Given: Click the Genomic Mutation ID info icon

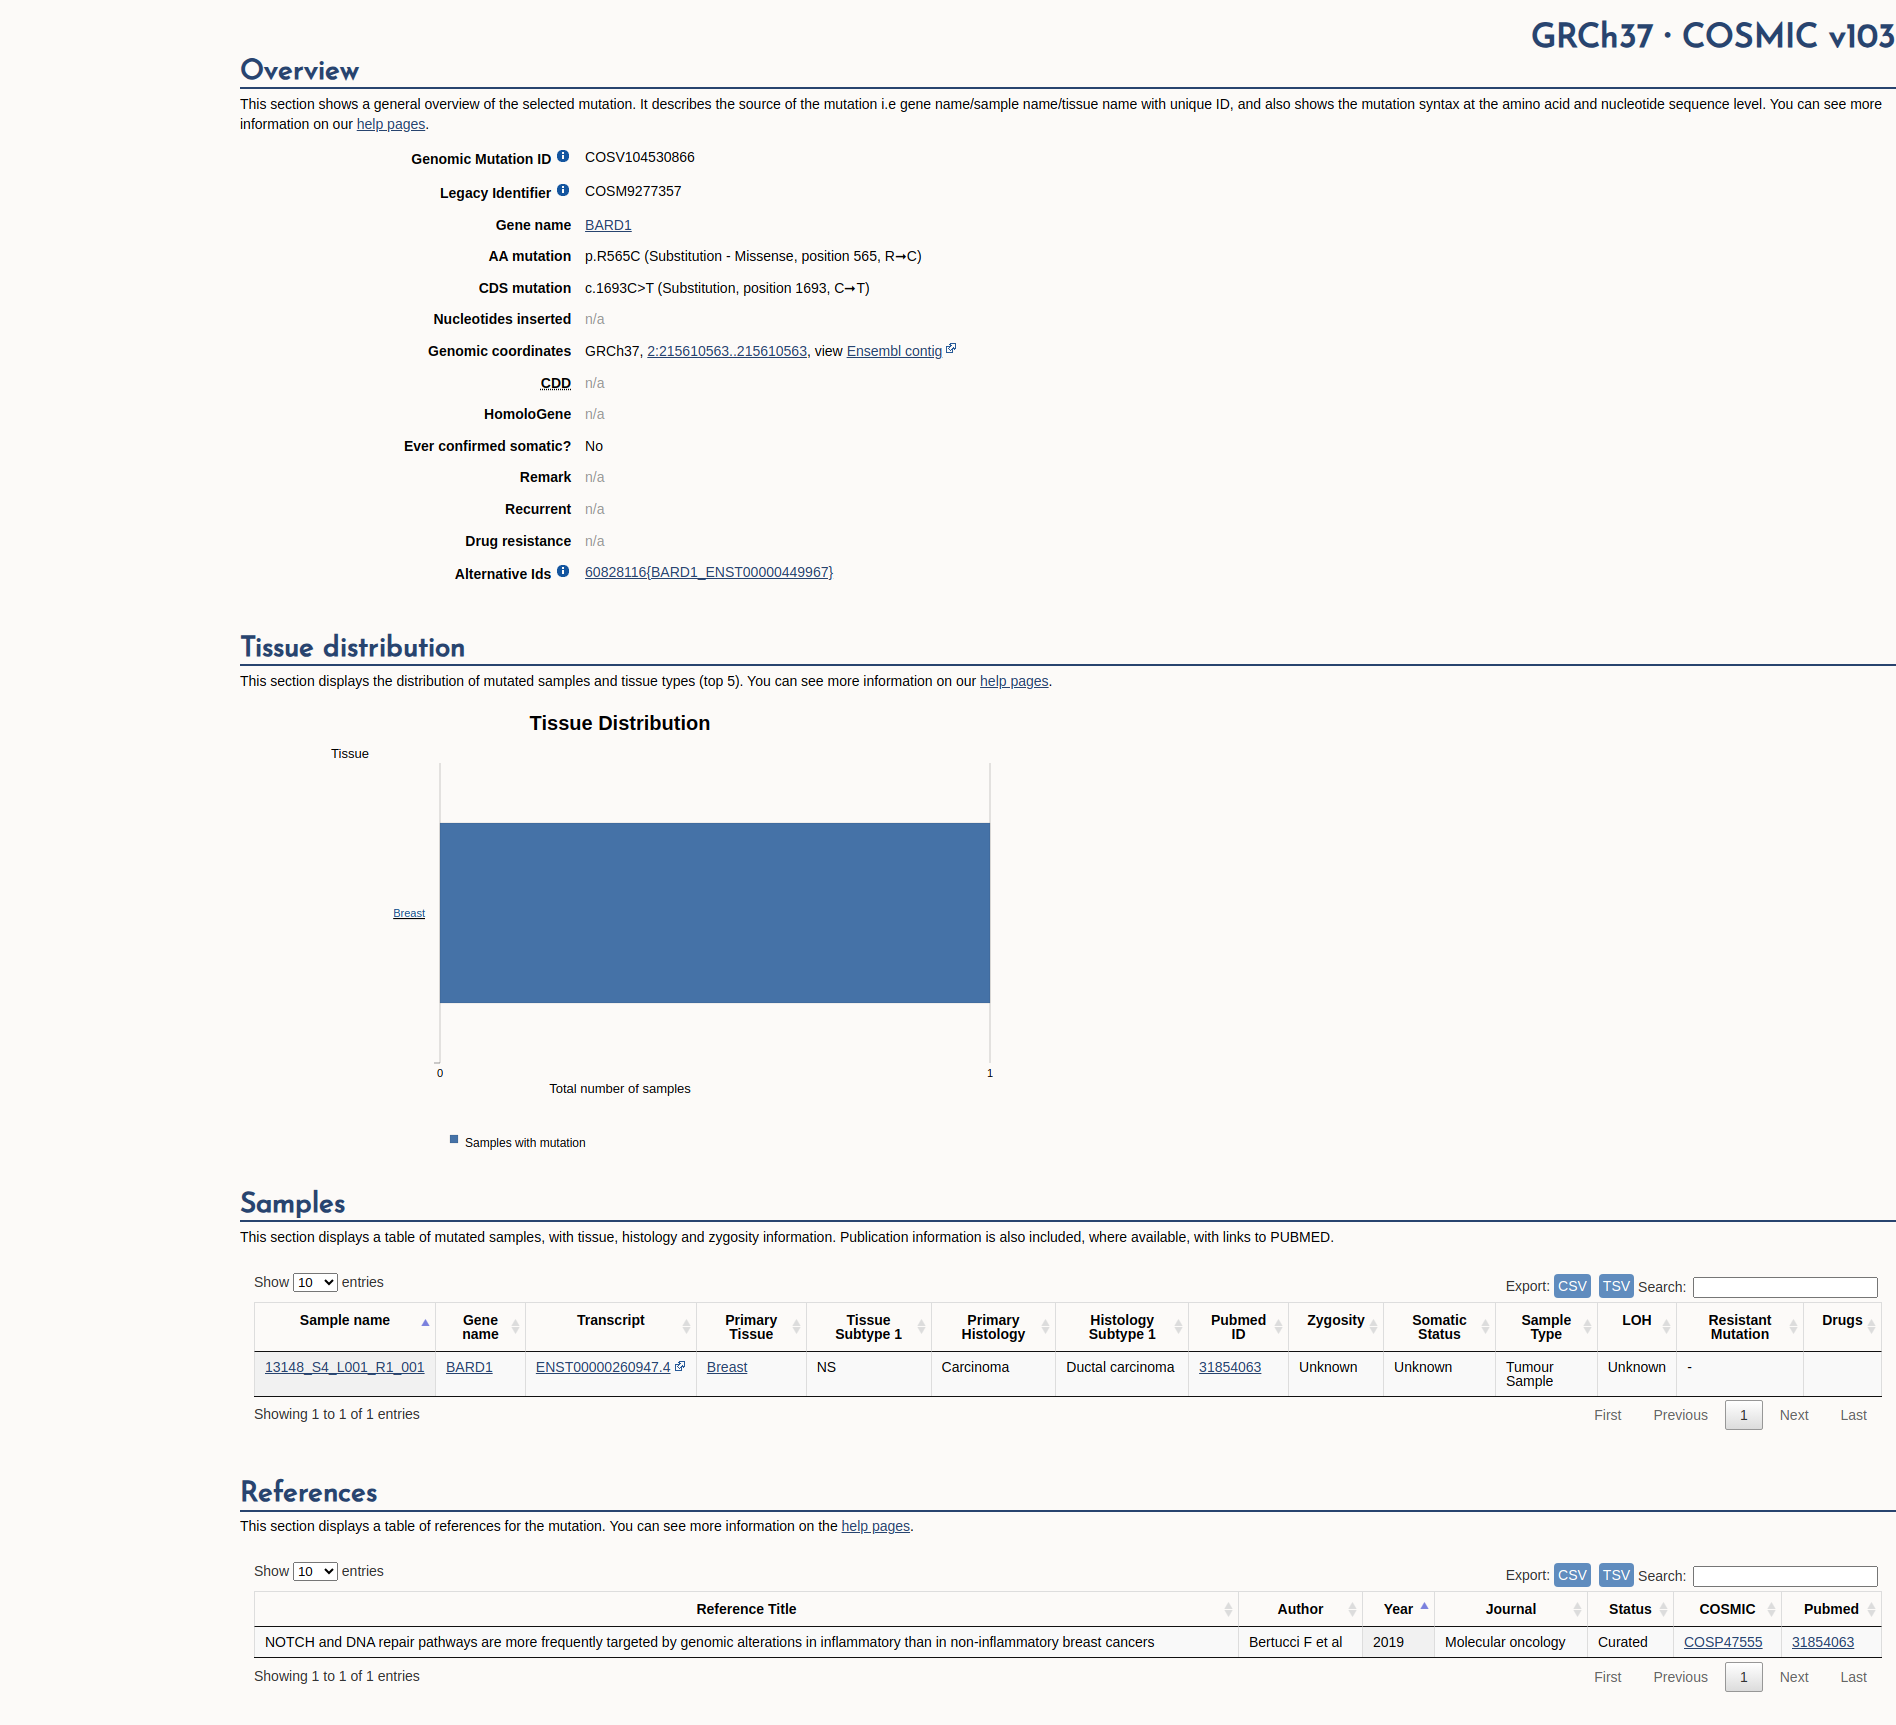Looking at the screenshot, I should 563,156.
